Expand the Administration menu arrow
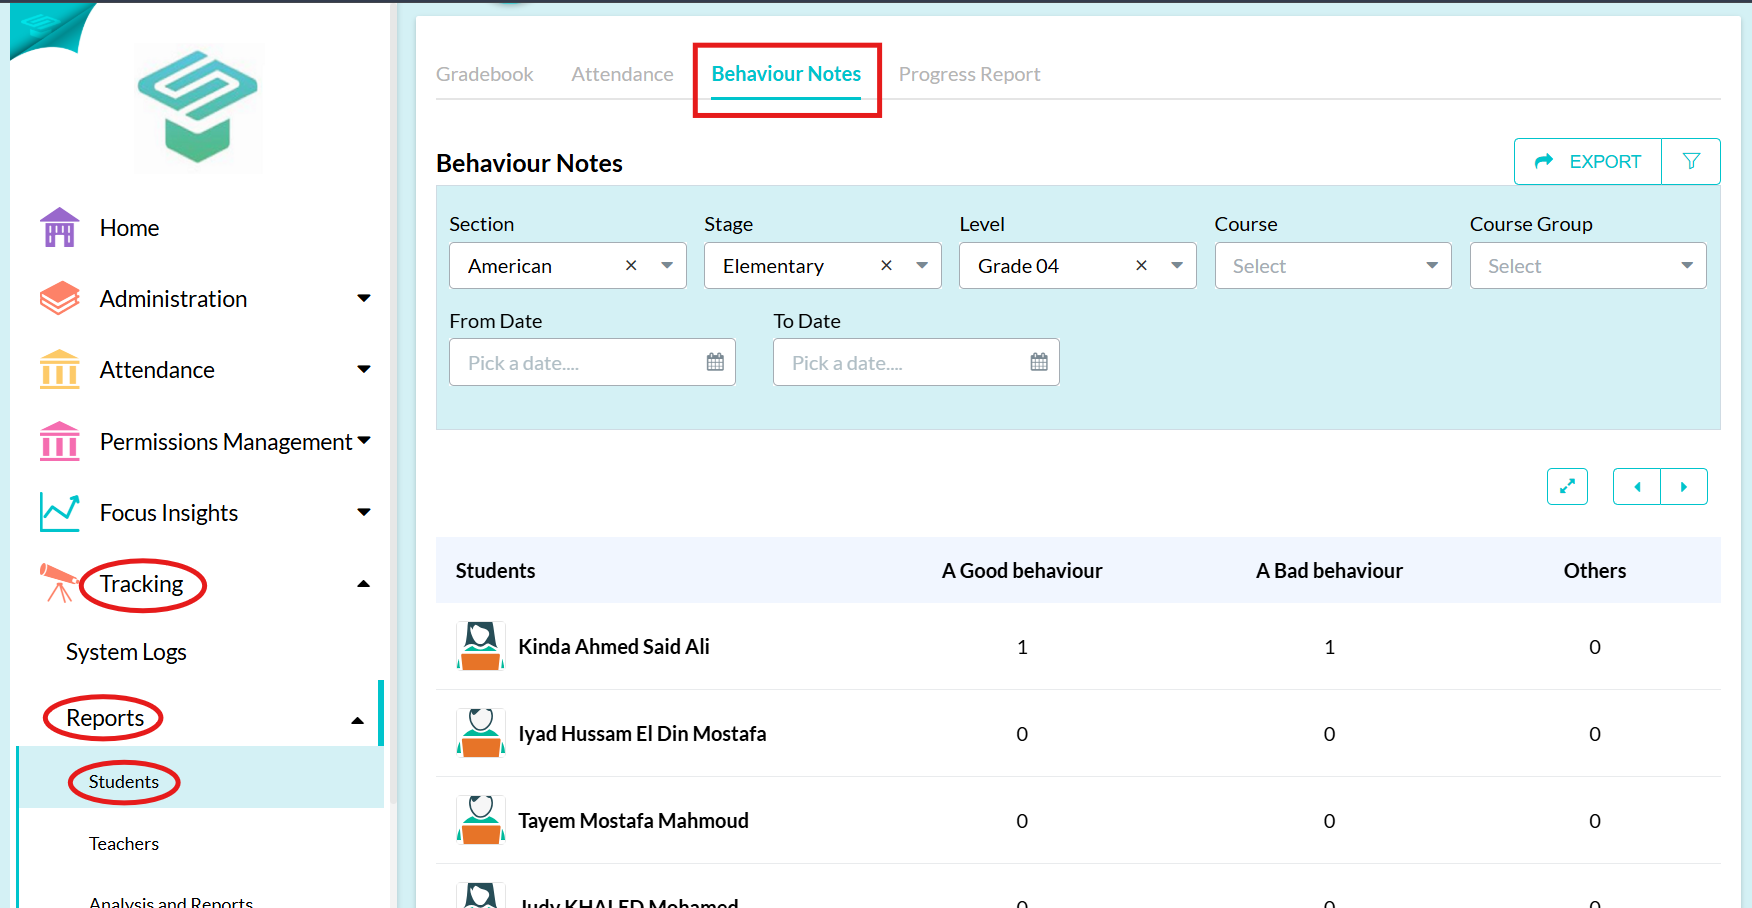Image resolution: width=1752 pixels, height=908 pixels. [364, 298]
